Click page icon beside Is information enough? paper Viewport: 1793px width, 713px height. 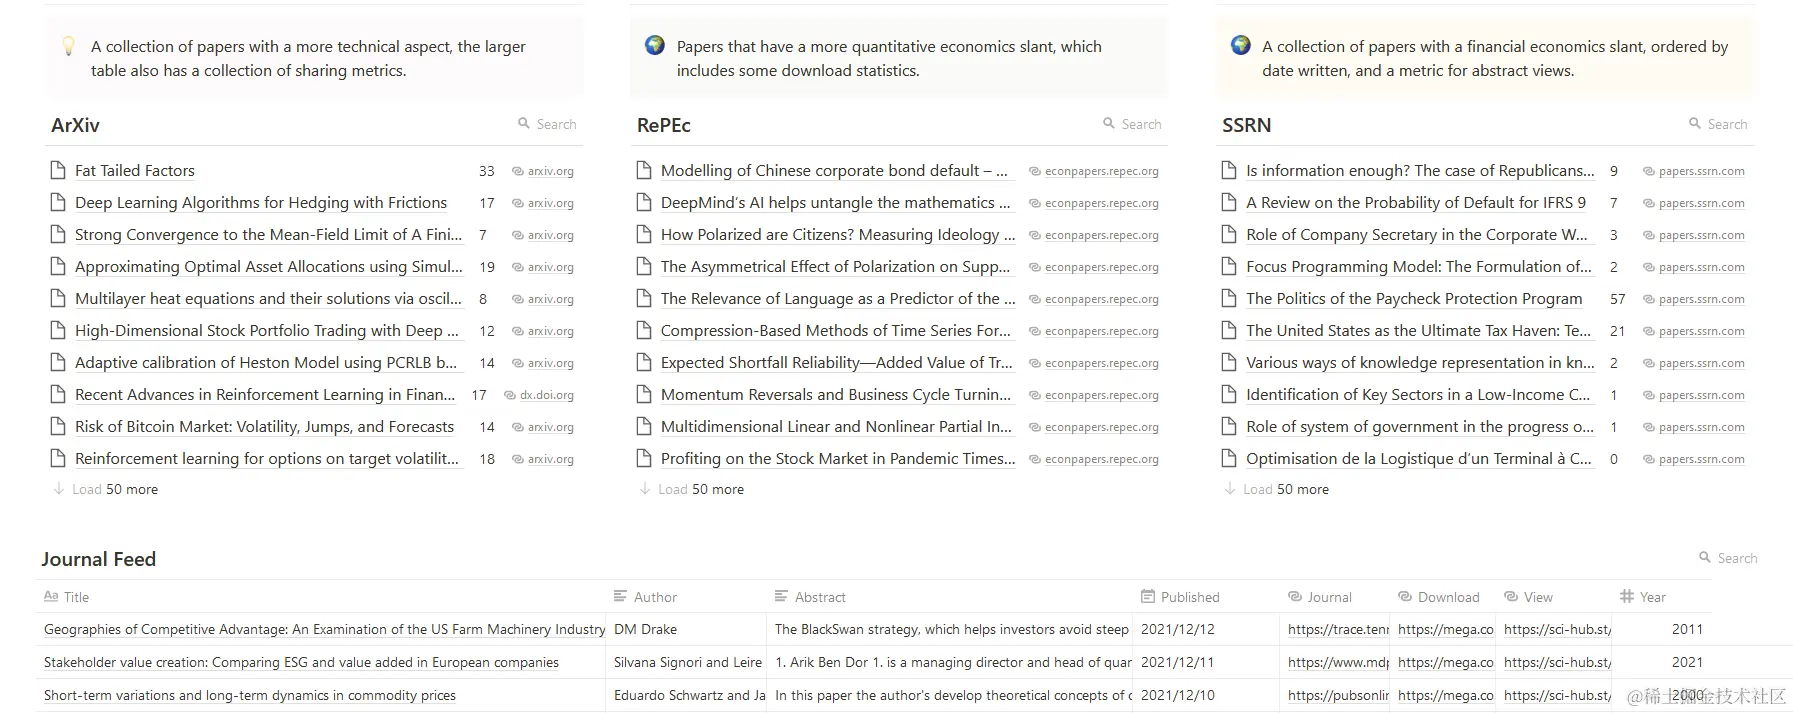[x=1229, y=171]
